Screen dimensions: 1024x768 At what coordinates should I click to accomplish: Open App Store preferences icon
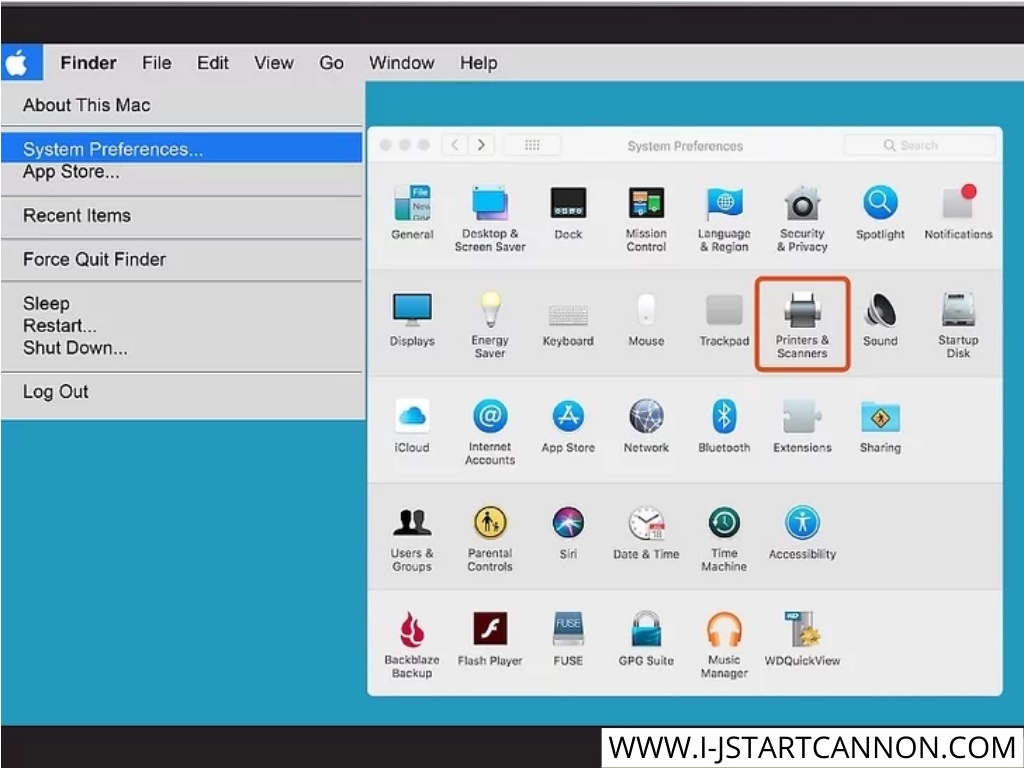pyautogui.click(x=568, y=426)
